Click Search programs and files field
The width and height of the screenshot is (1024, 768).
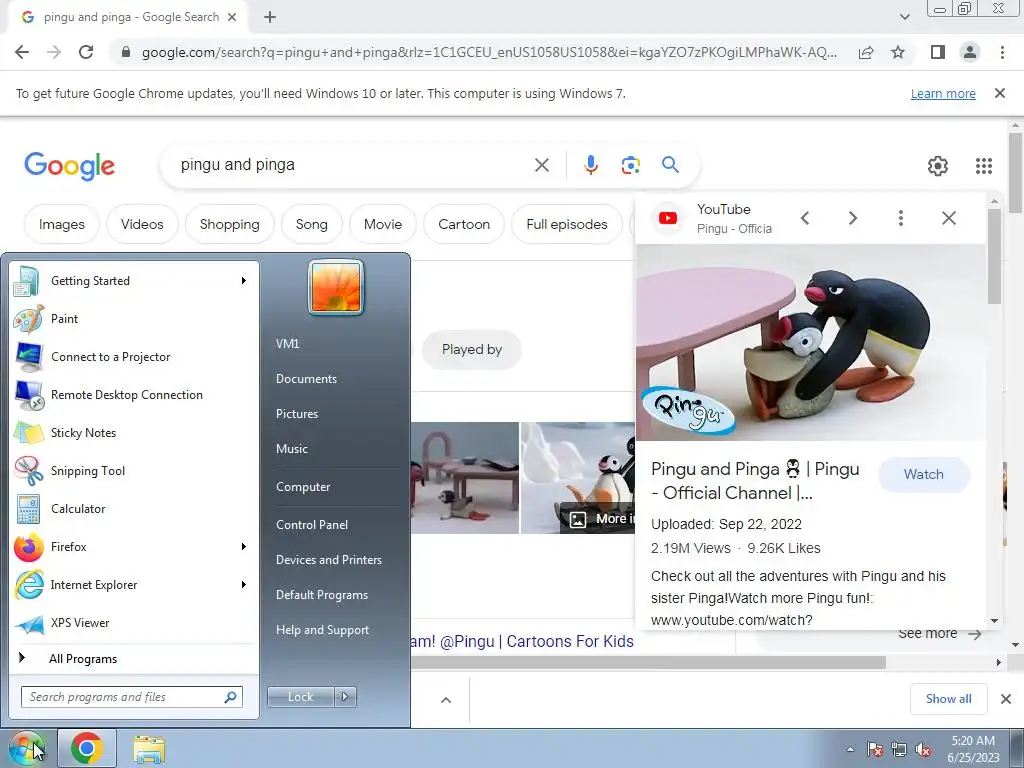[132, 697]
